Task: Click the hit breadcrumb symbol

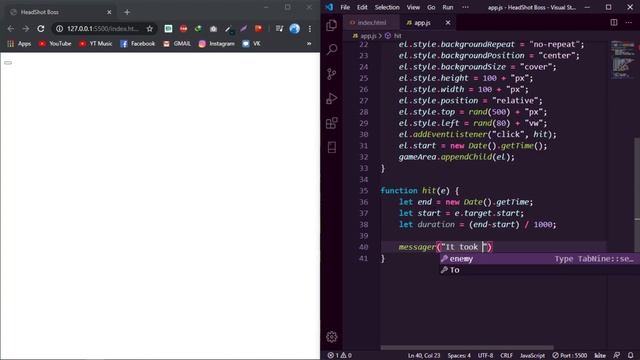Action: click(x=393, y=36)
